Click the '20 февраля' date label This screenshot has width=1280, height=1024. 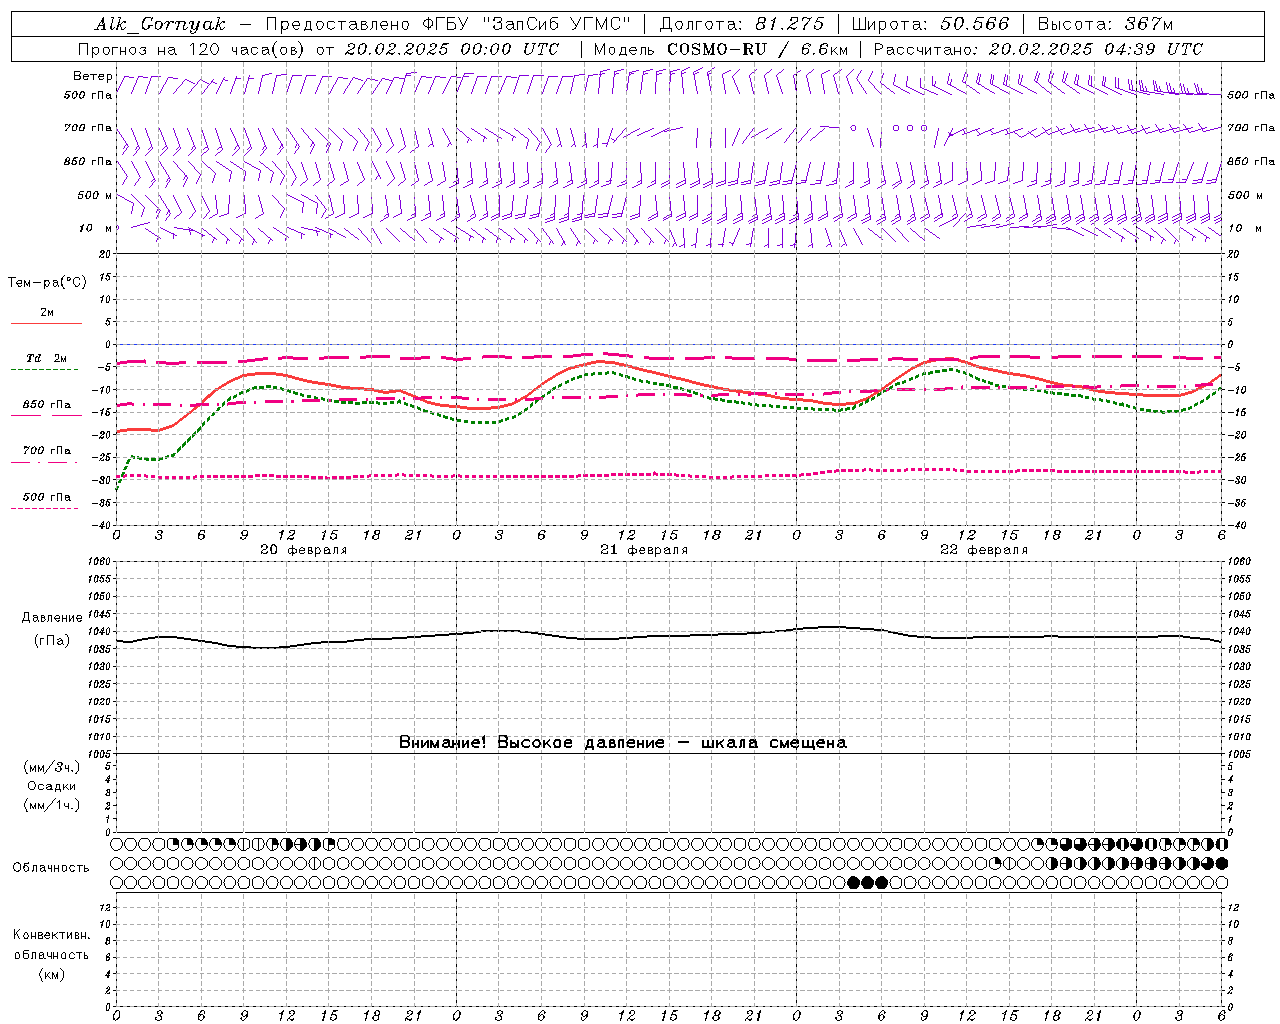(x=304, y=550)
